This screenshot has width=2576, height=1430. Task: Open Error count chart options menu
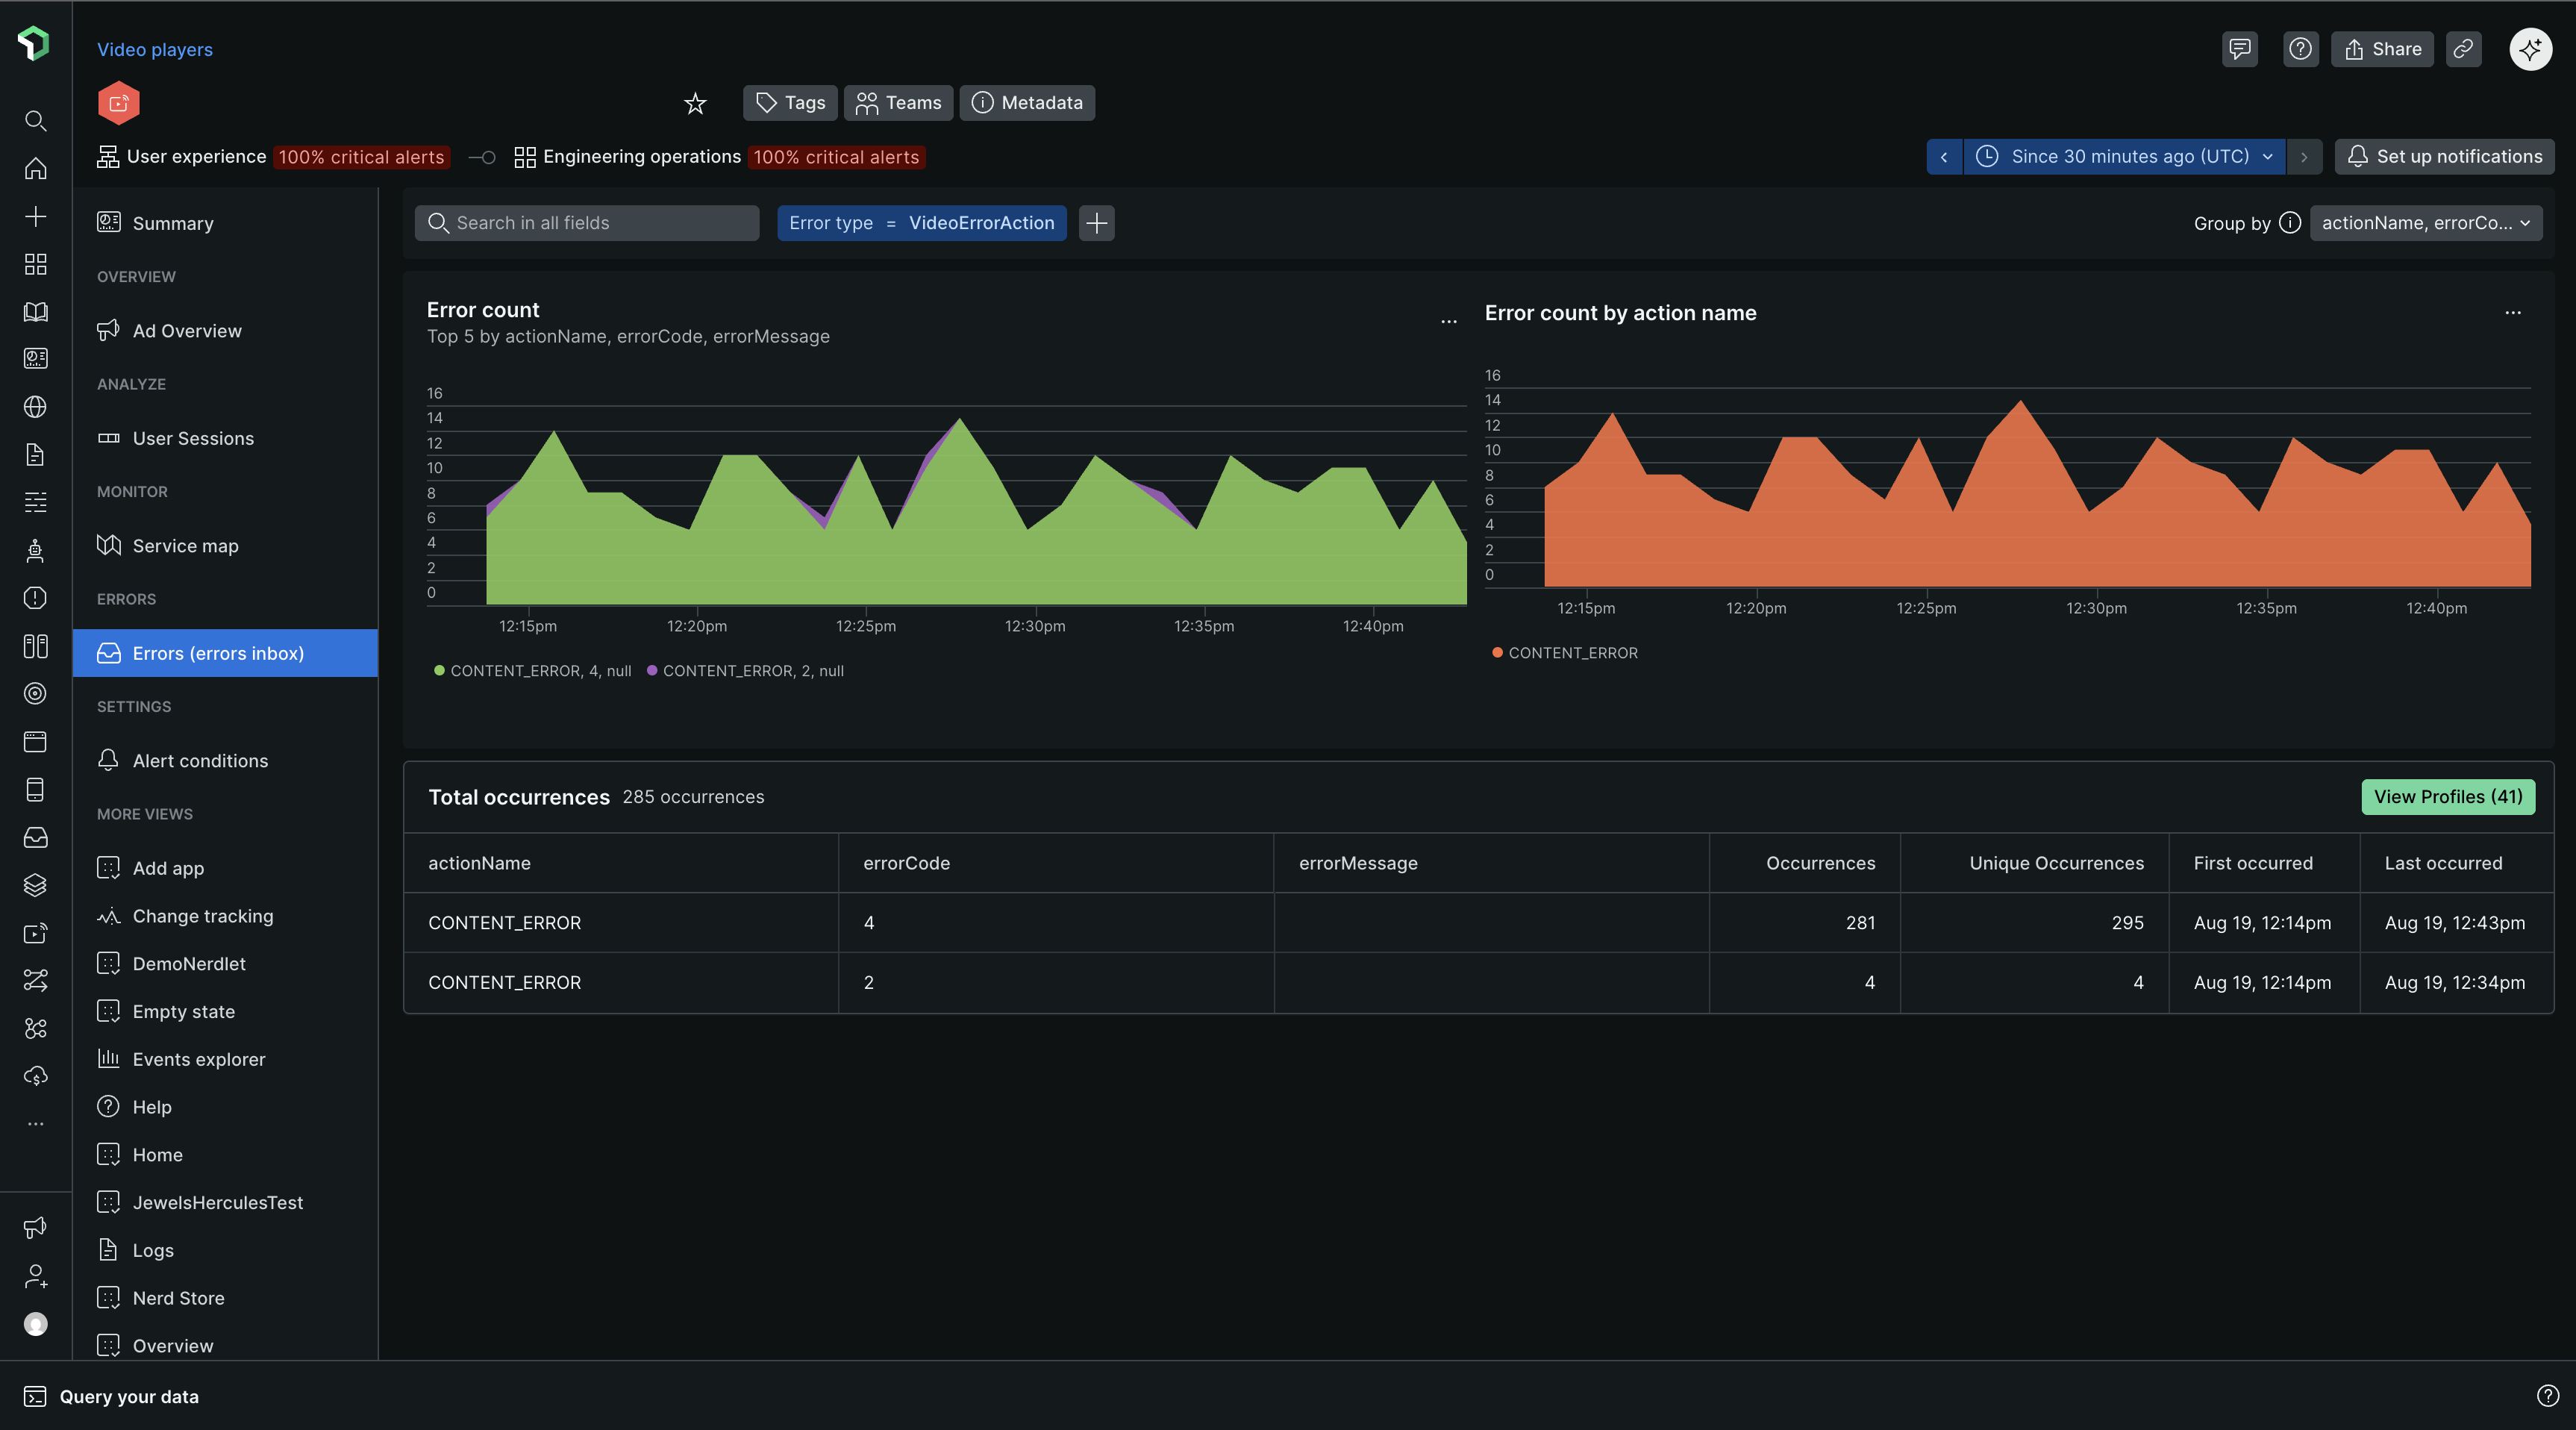(1448, 322)
